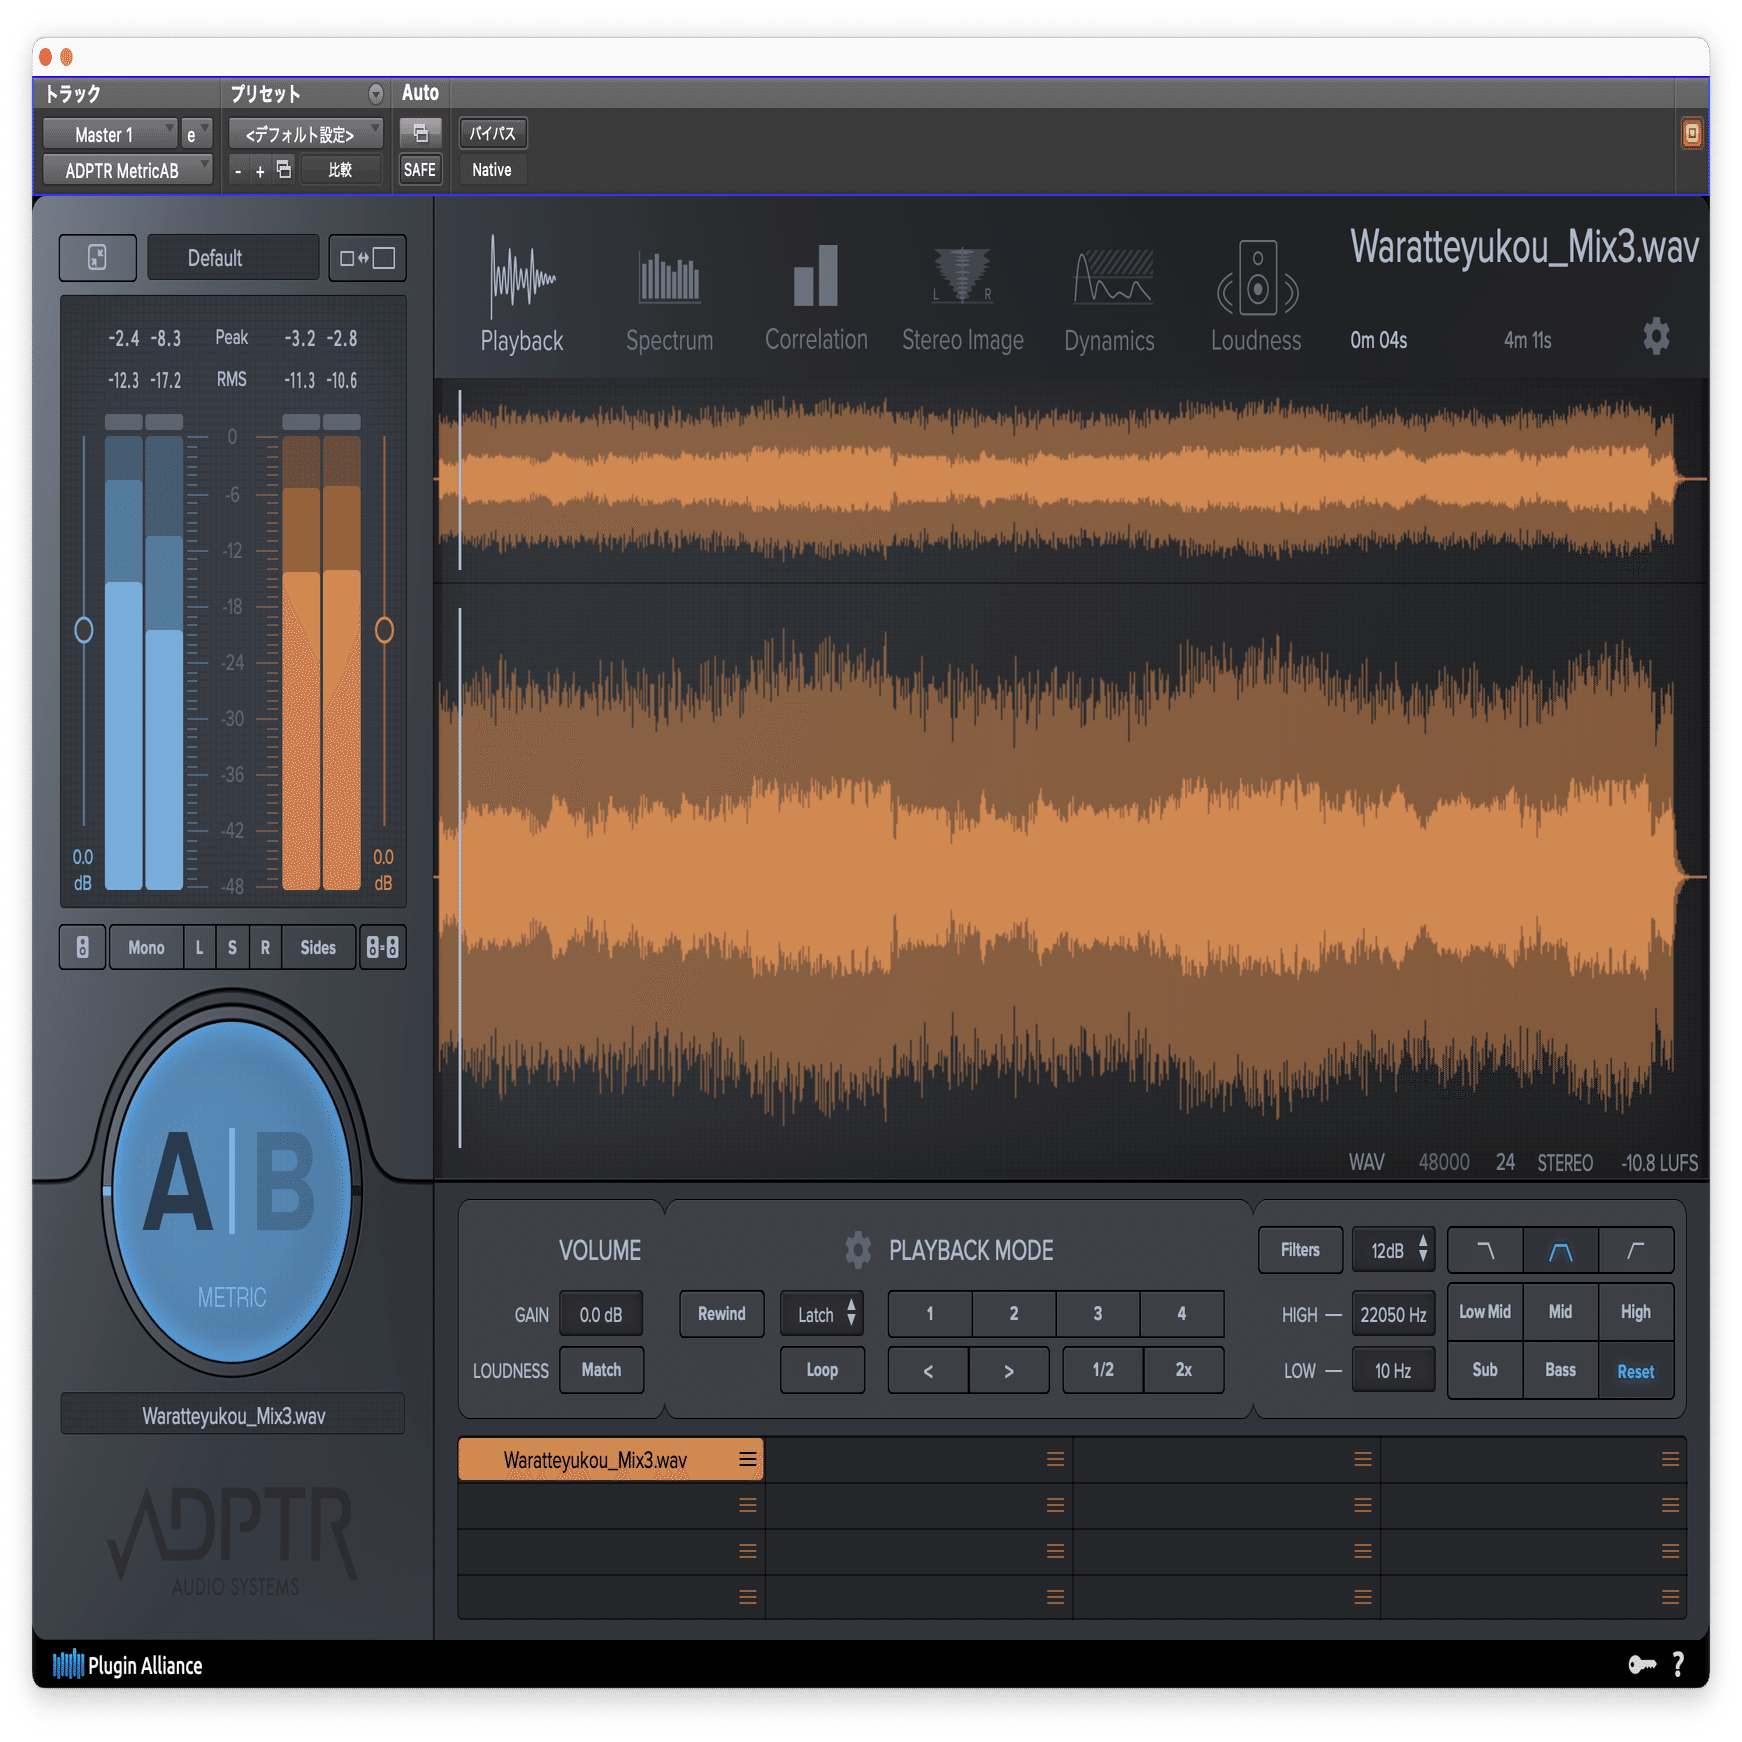Enable Sides monitoring
1742x1742 pixels.
pyautogui.click(x=318, y=947)
